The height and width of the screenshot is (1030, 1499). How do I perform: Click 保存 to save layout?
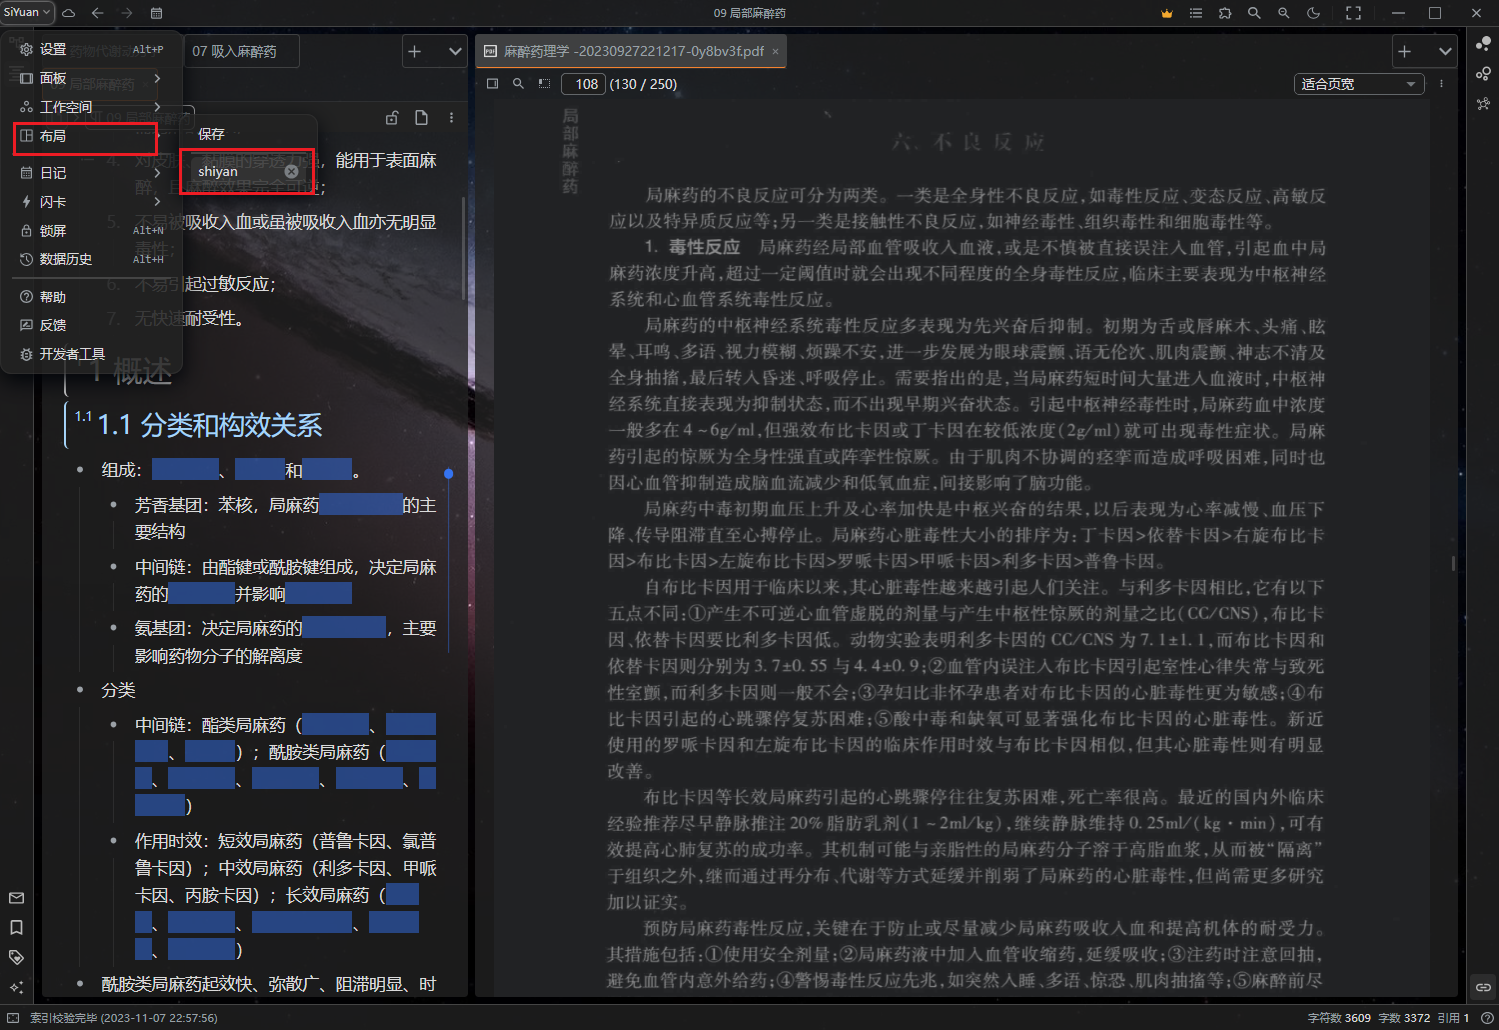pos(211,134)
